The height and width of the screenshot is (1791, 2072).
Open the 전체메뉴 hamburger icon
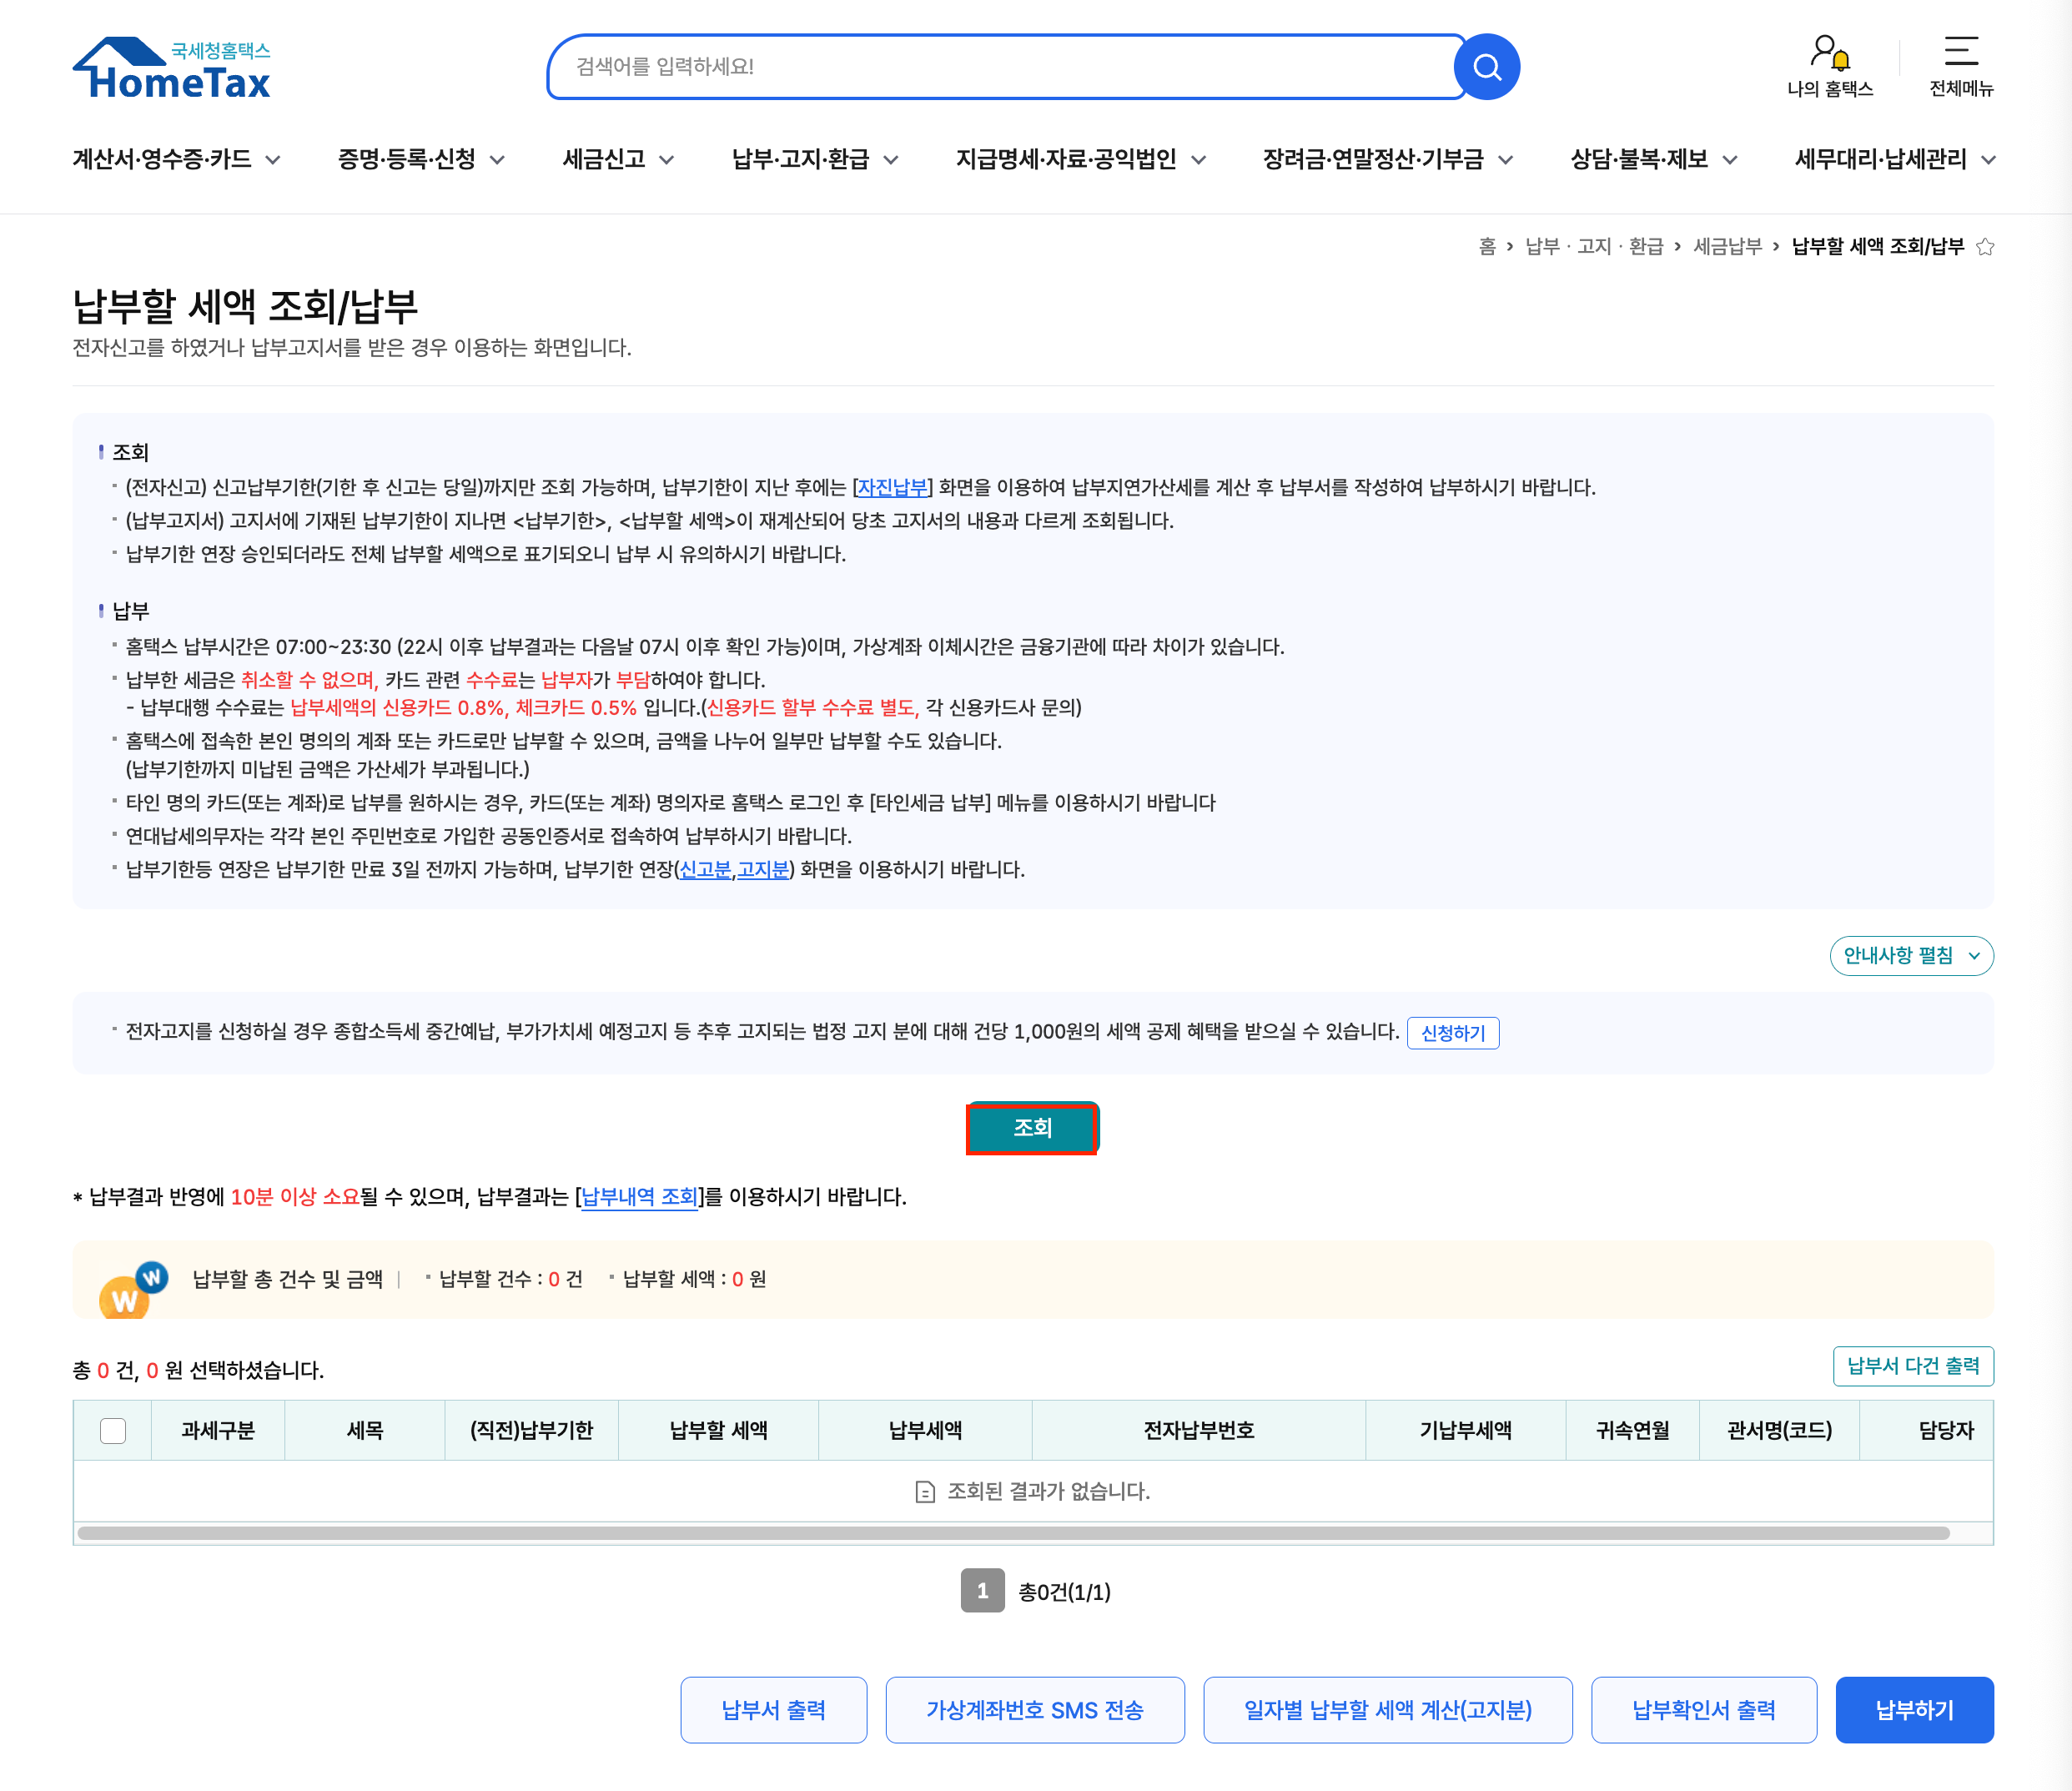(1961, 67)
